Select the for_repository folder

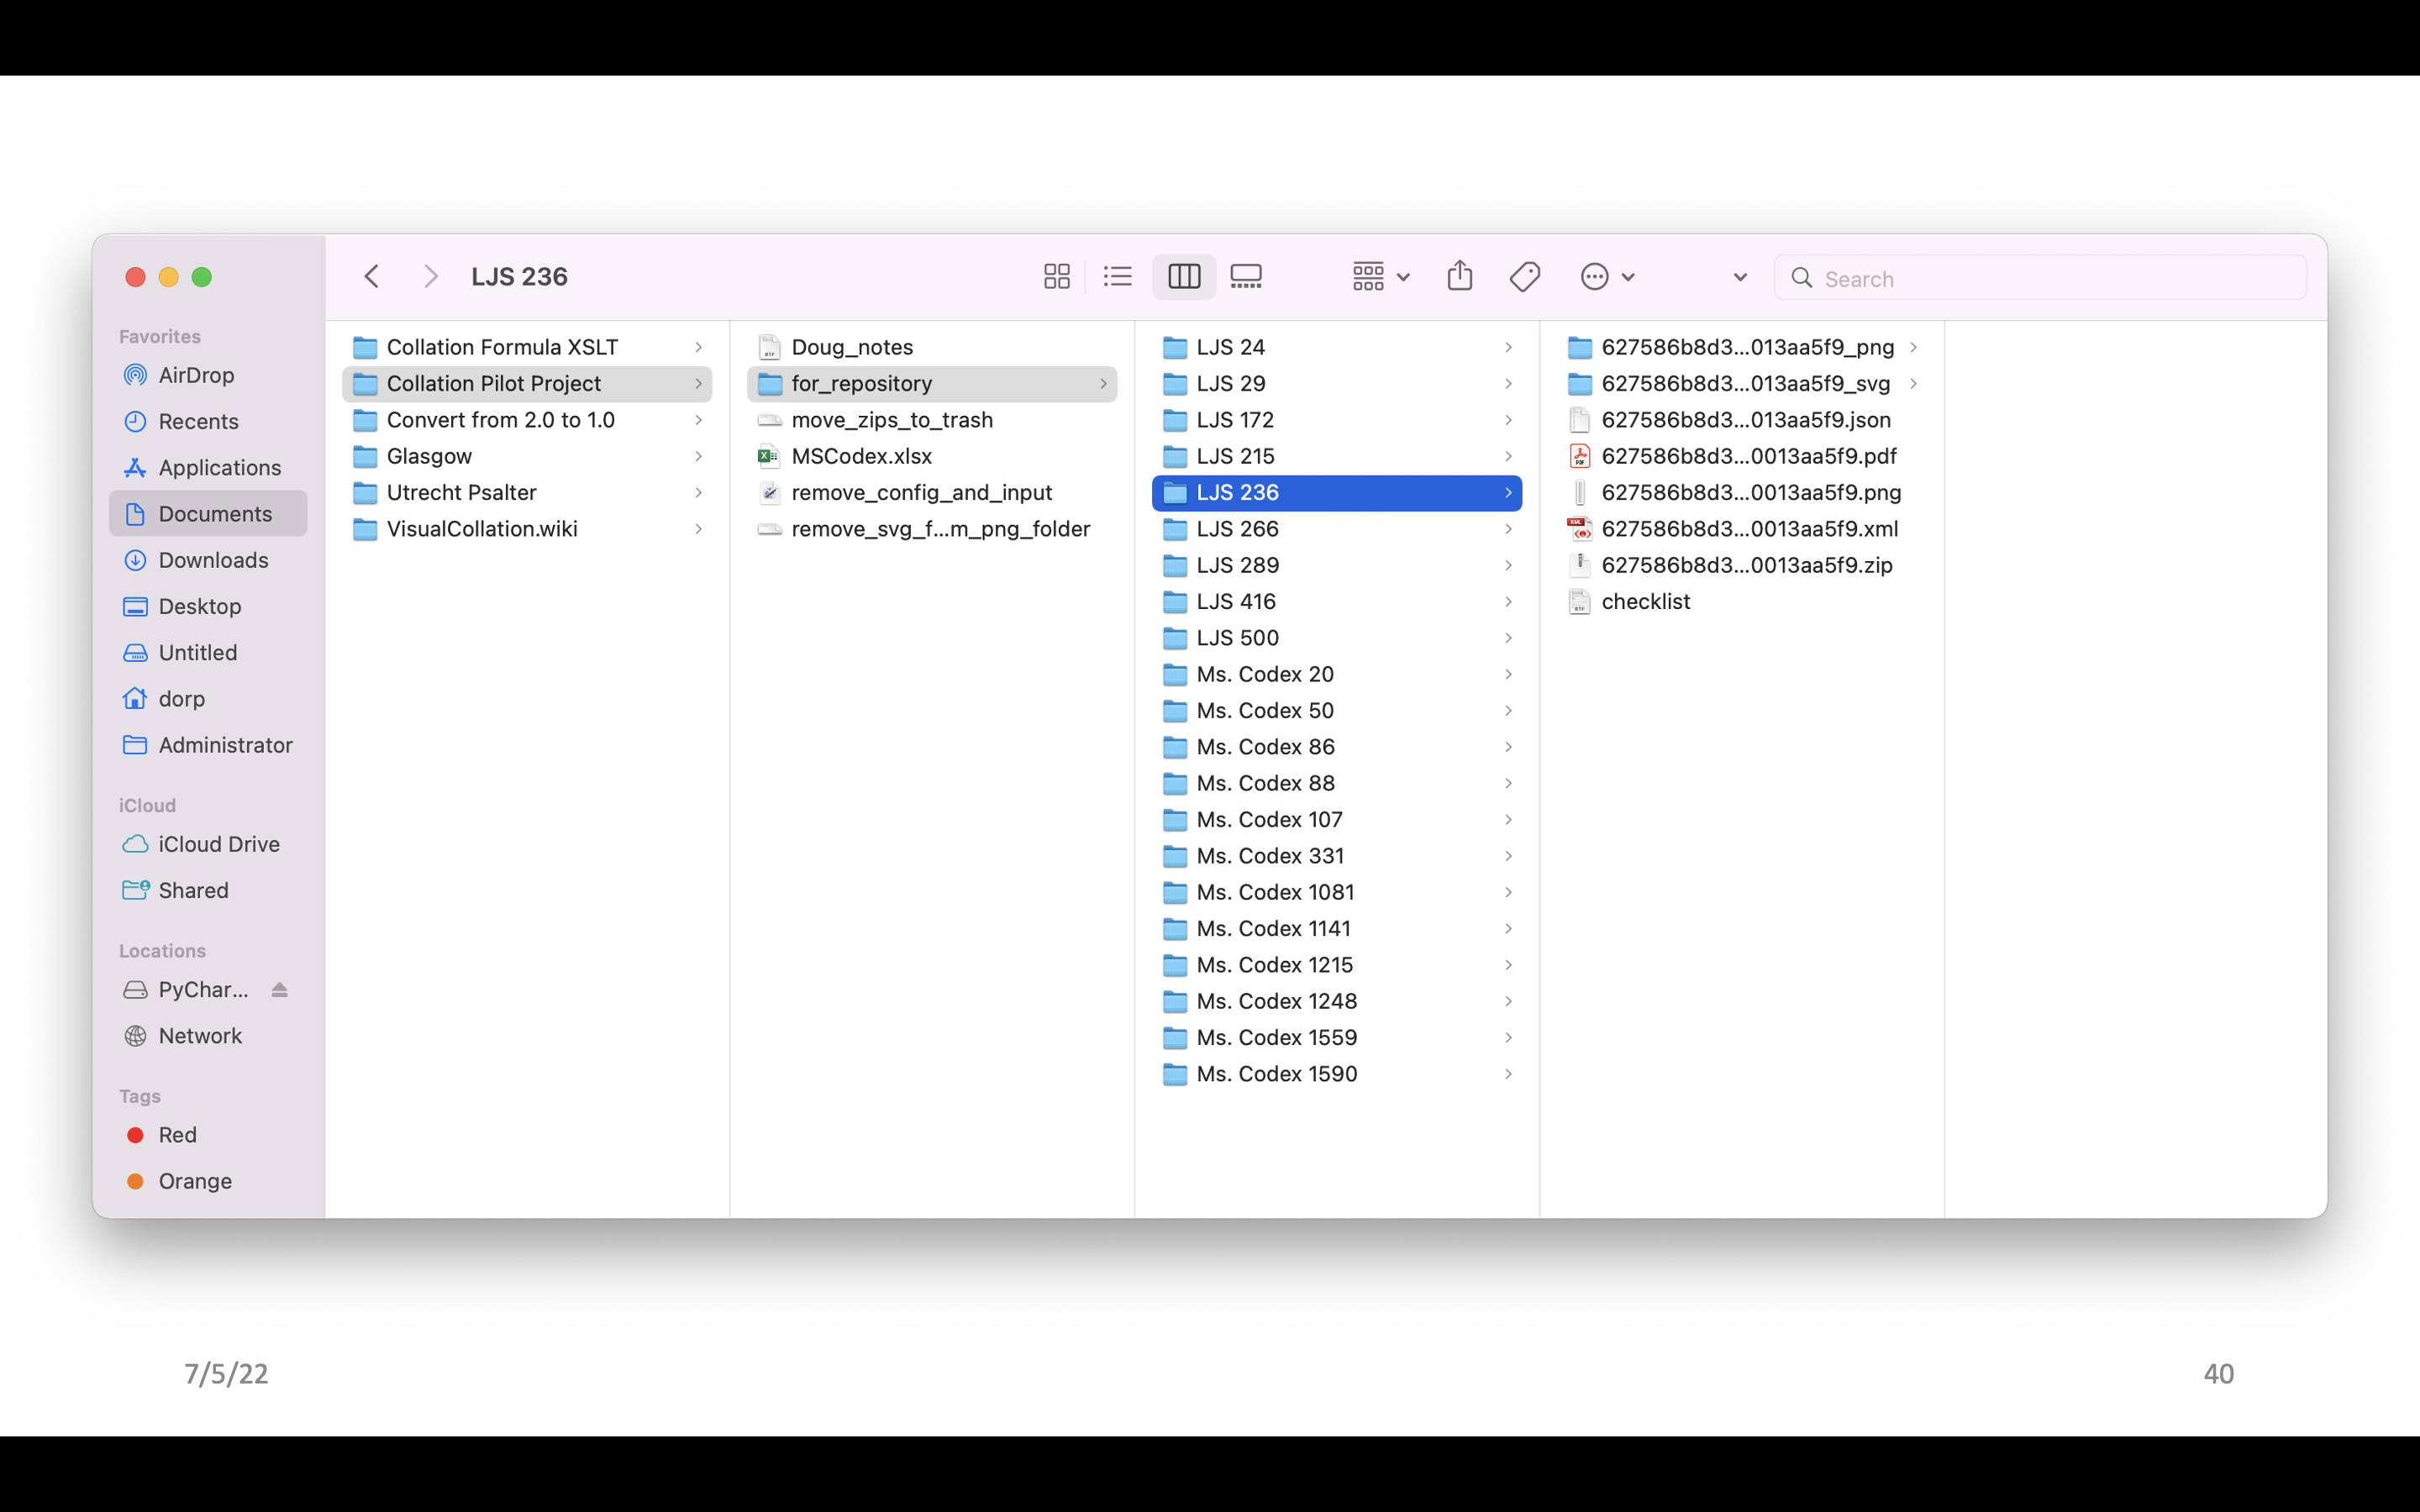pos(932,384)
